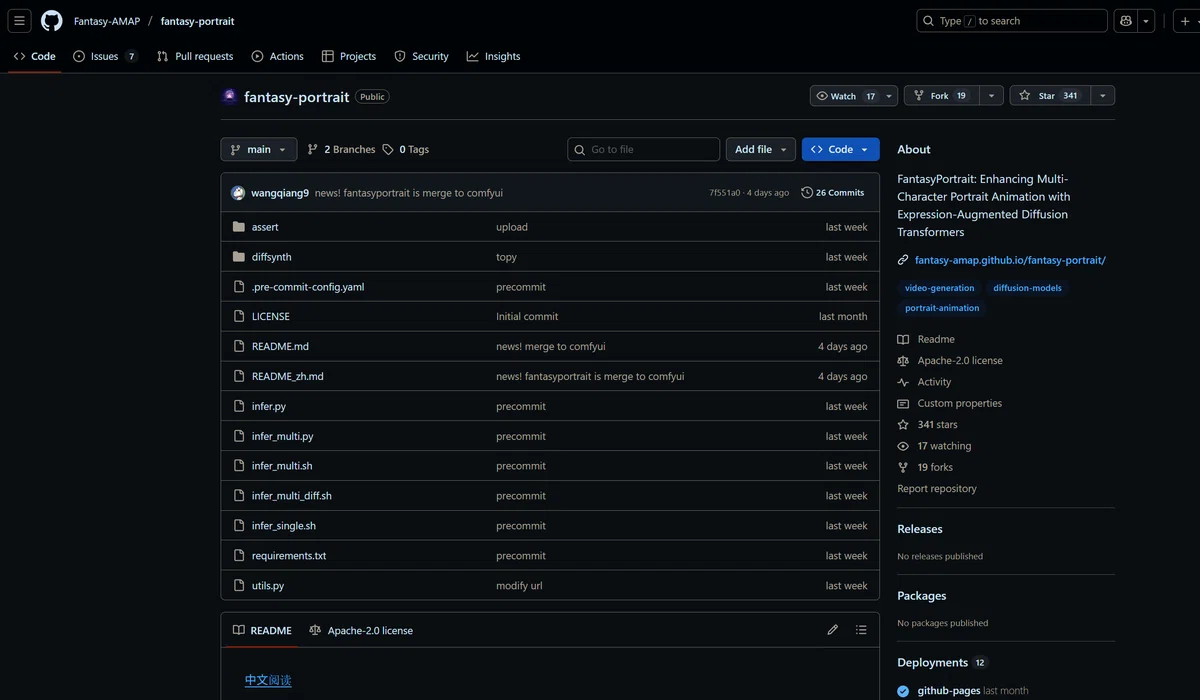Click wangqiang9's avatar in commit bar
Viewport: 1200px width, 700px height.
[238, 193]
